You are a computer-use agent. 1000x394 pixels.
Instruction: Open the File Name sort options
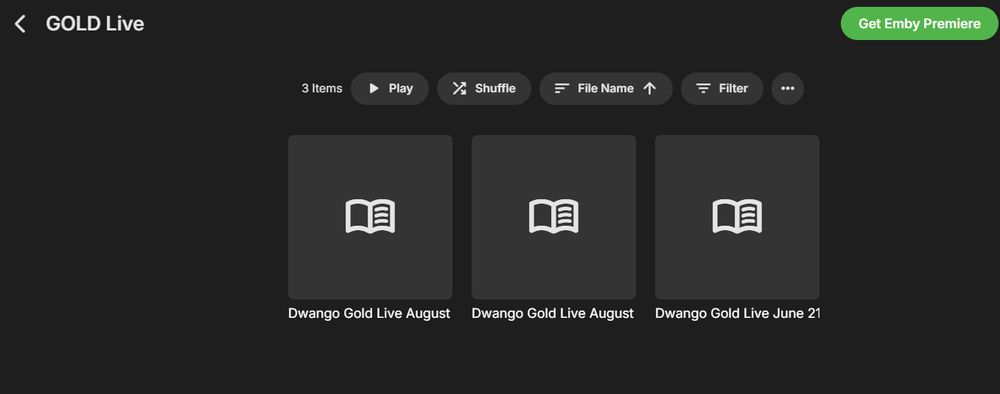(606, 89)
